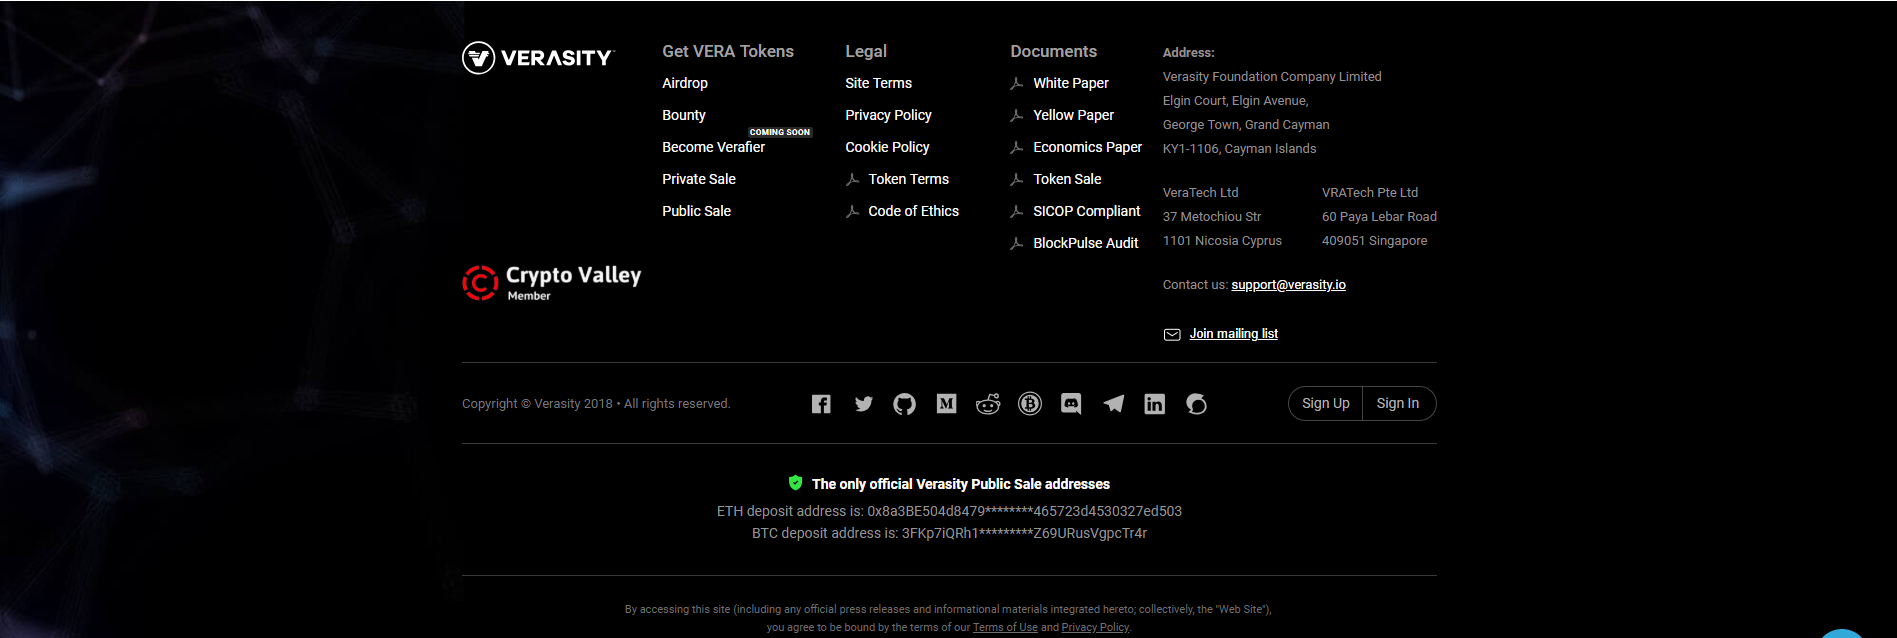Click '1101 Nicosia Cyprus' text

tap(1222, 241)
